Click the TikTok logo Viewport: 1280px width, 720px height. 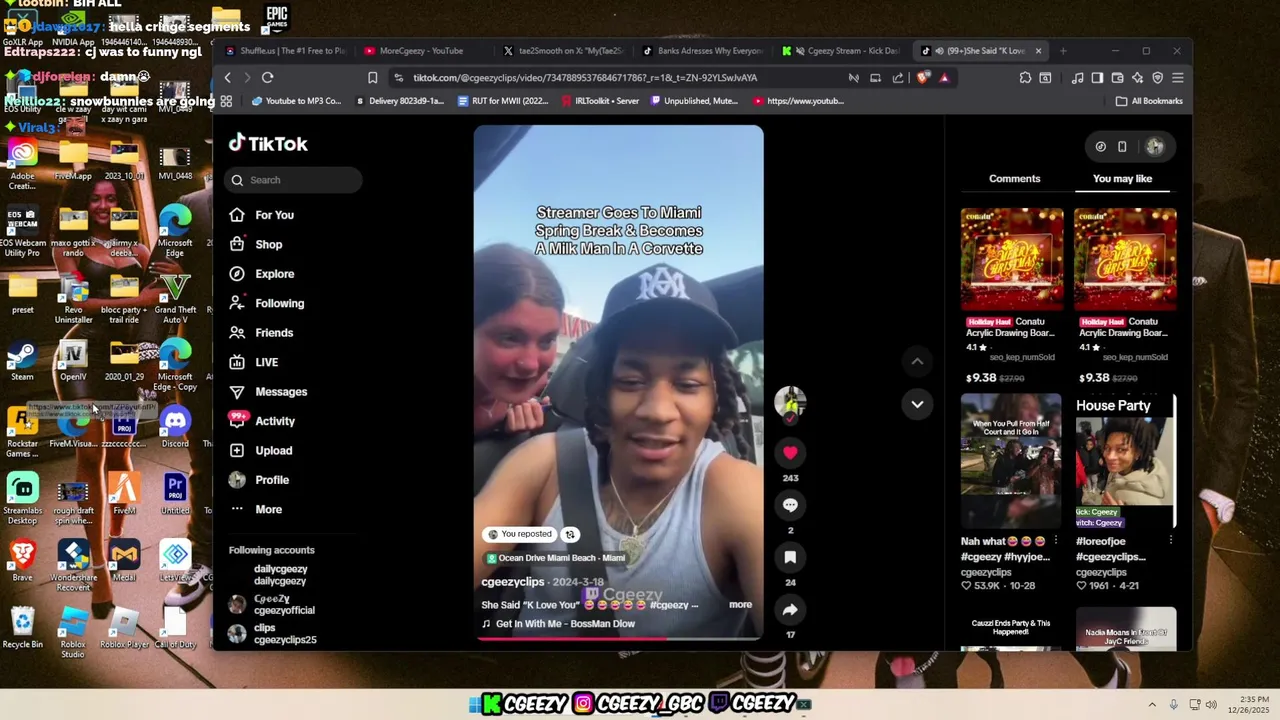pos(268,143)
